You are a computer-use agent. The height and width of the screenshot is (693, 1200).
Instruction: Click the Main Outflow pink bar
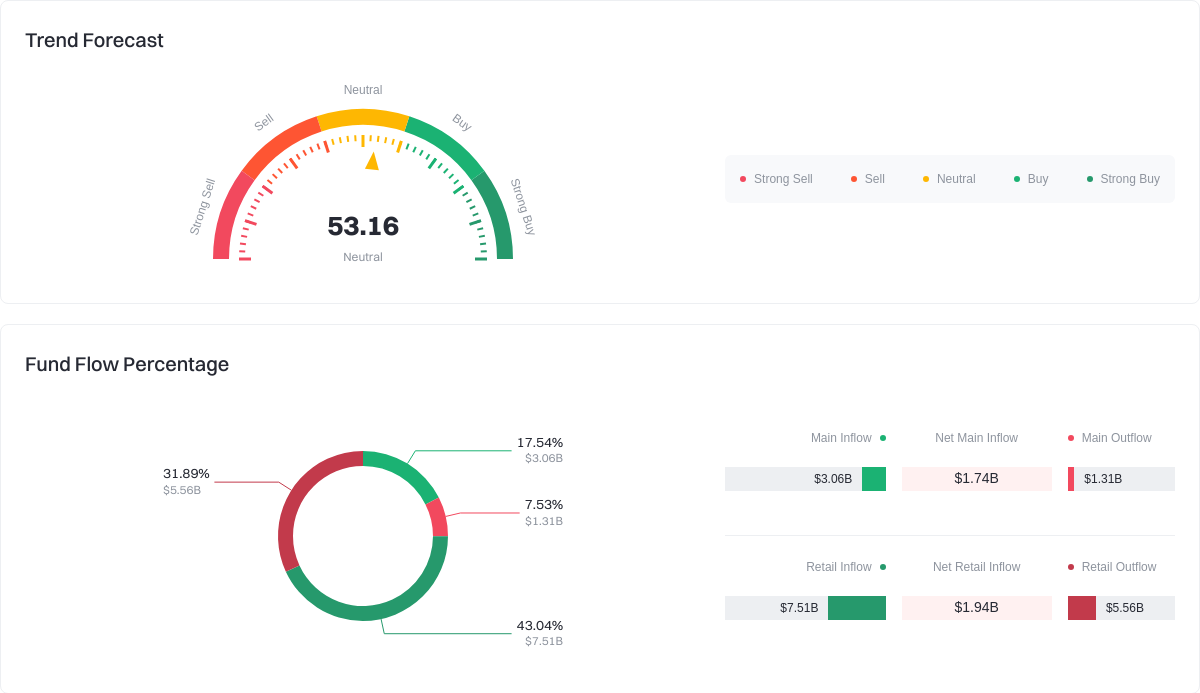(x=1071, y=479)
